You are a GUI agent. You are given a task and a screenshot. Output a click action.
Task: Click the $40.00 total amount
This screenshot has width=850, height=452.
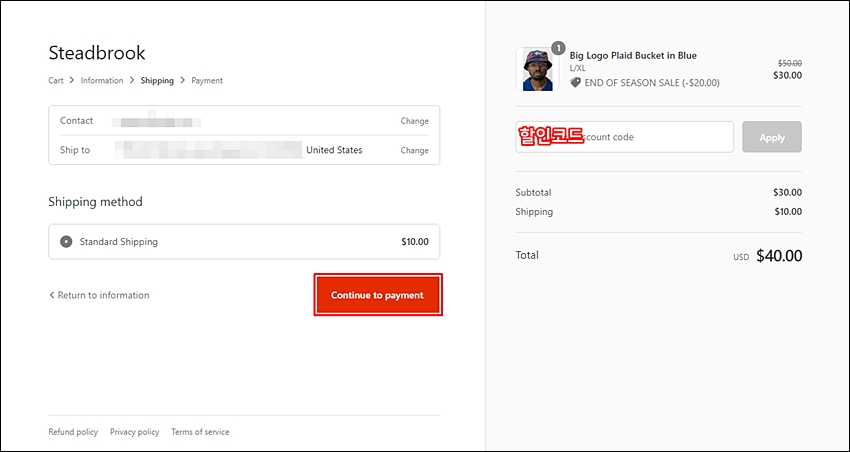(x=779, y=256)
